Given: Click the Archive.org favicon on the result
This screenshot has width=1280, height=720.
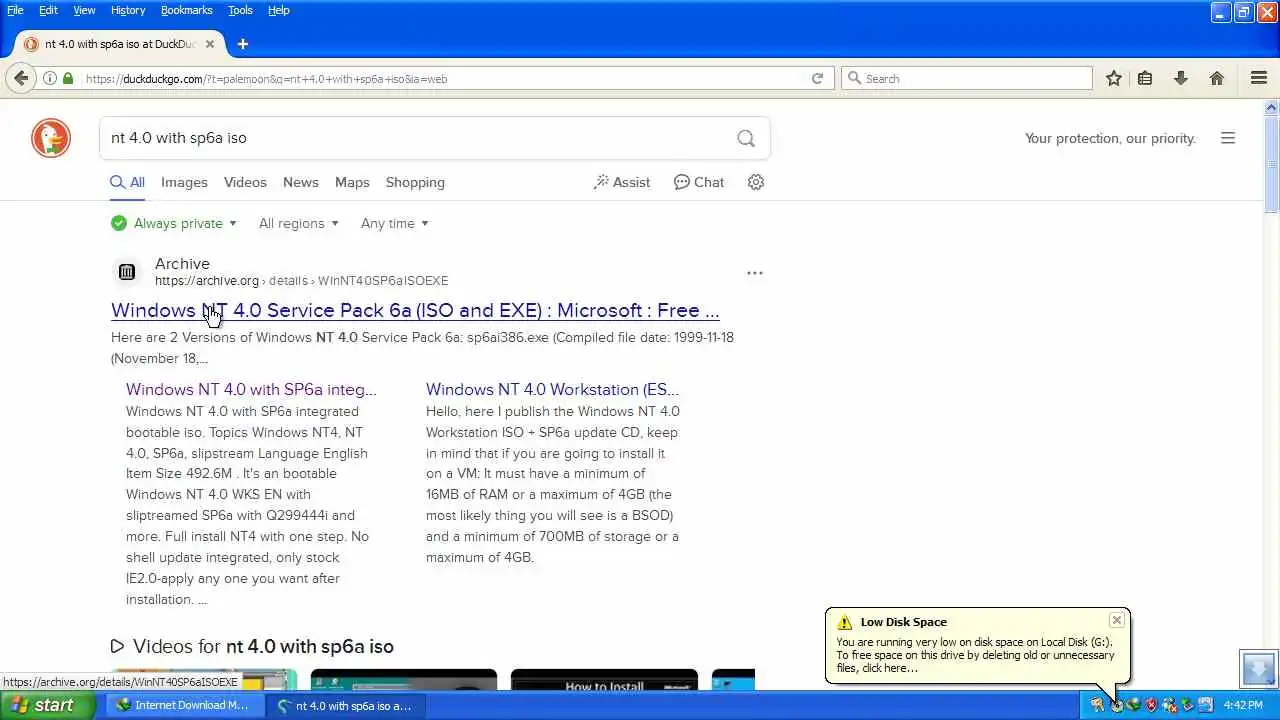Looking at the screenshot, I should point(127,272).
